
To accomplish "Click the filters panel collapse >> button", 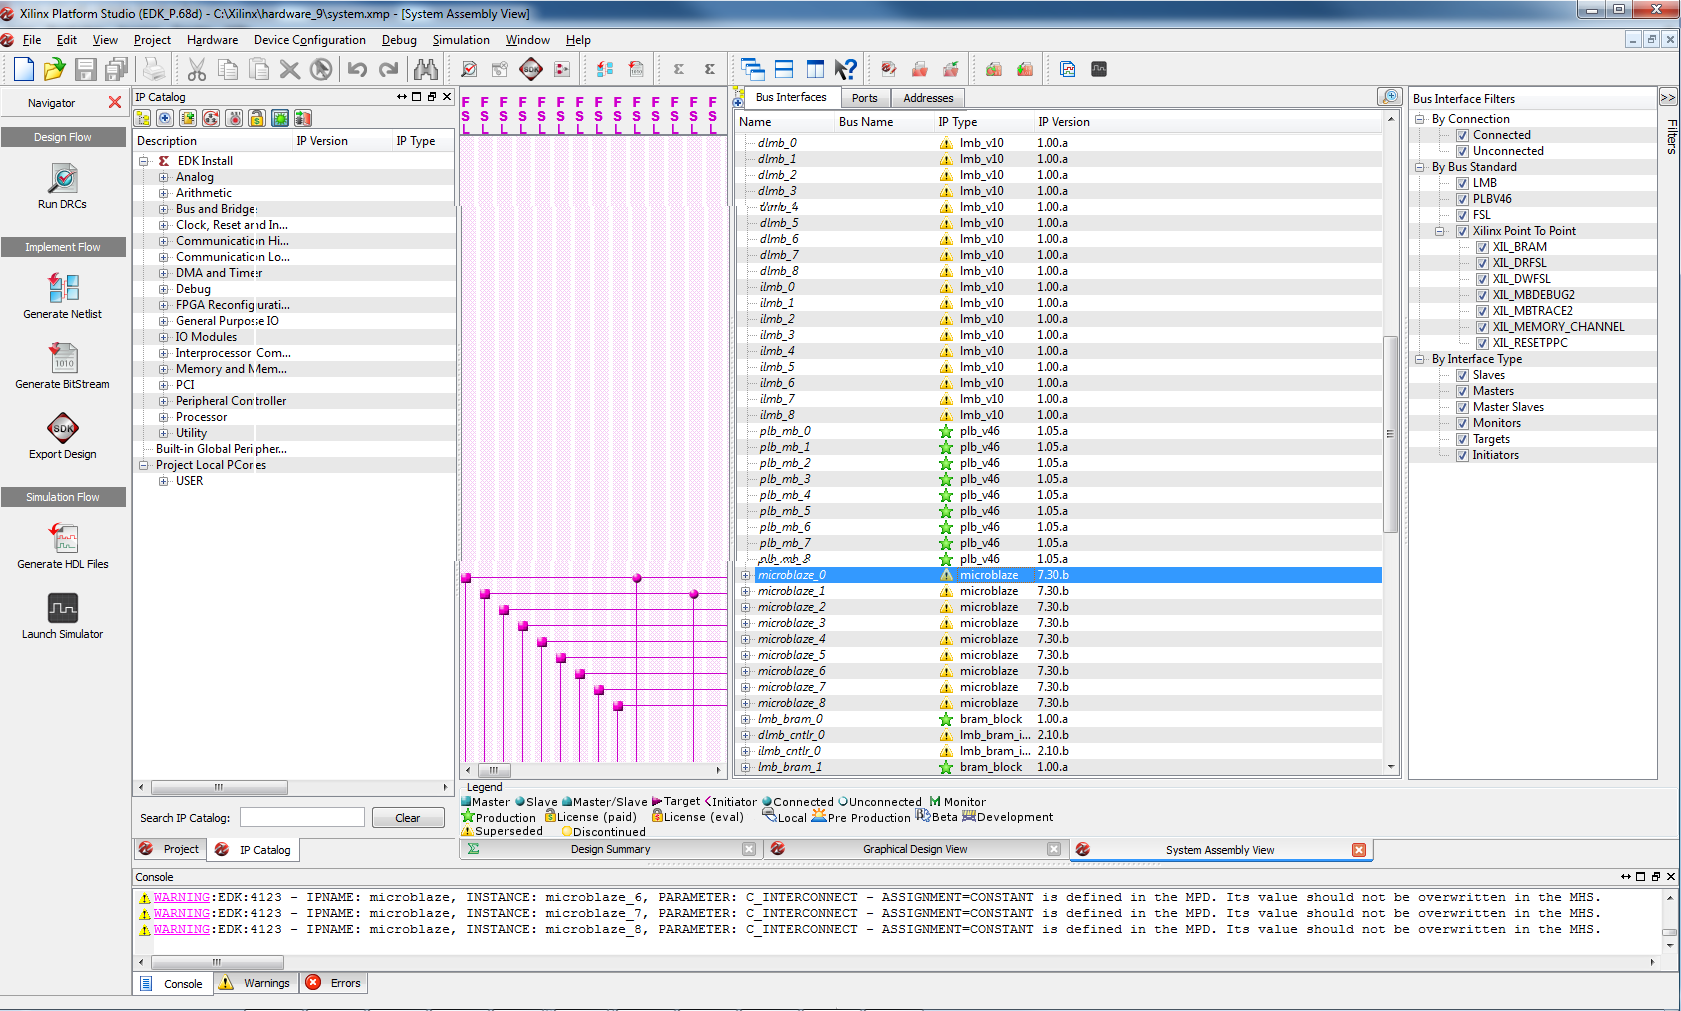I will coord(1668,97).
